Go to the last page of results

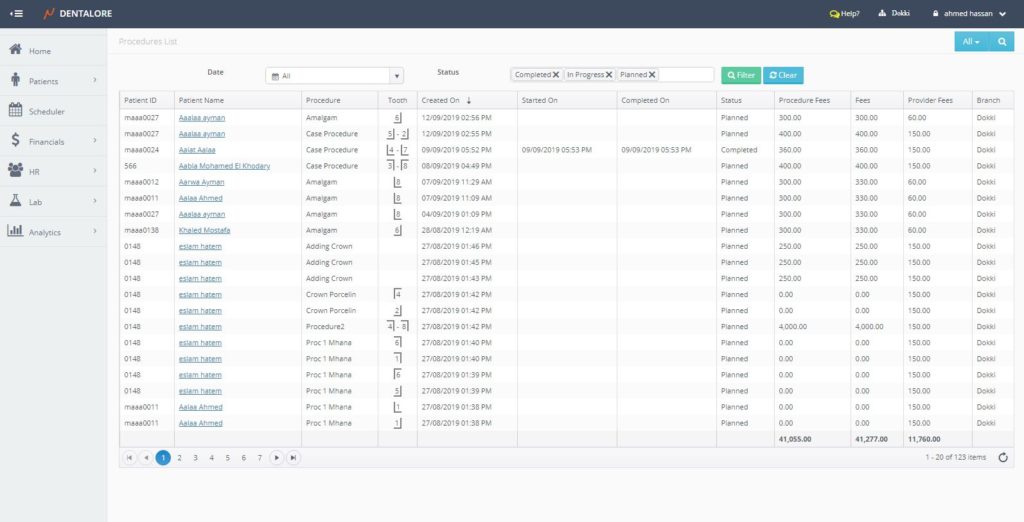[x=293, y=457]
